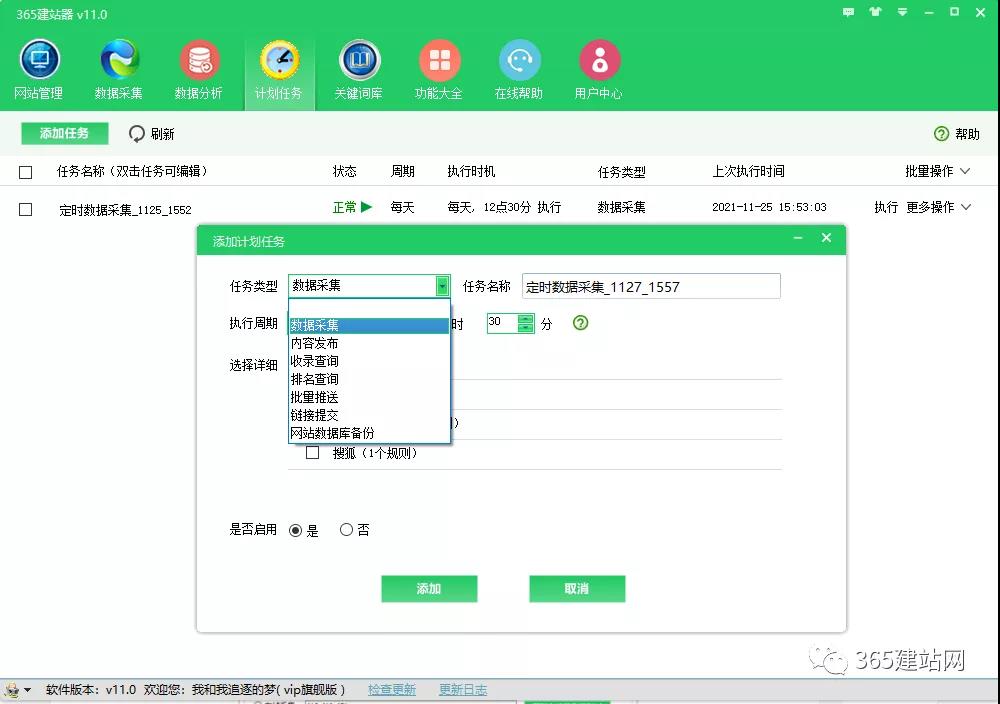Tick the 搜狐（1个规则） checkbox

312,453
